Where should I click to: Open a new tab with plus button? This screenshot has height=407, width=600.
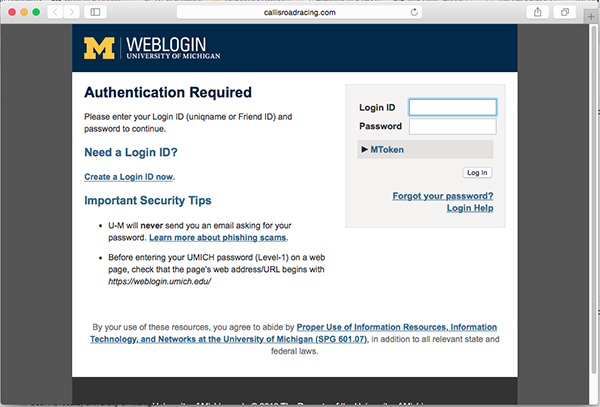pos(591,16)
